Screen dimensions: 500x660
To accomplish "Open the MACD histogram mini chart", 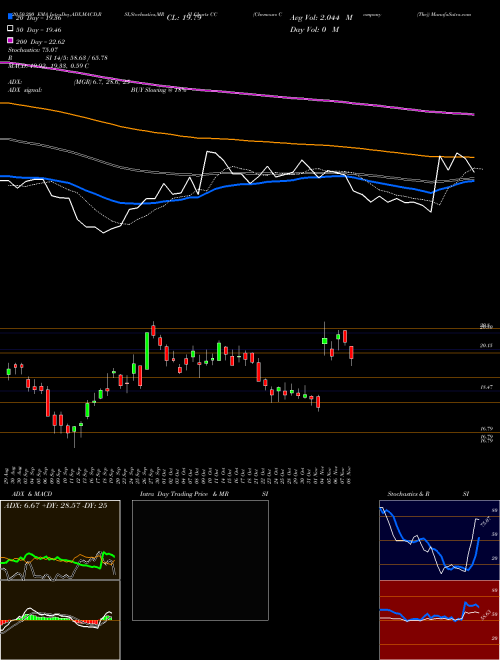I will coord(60,620).
